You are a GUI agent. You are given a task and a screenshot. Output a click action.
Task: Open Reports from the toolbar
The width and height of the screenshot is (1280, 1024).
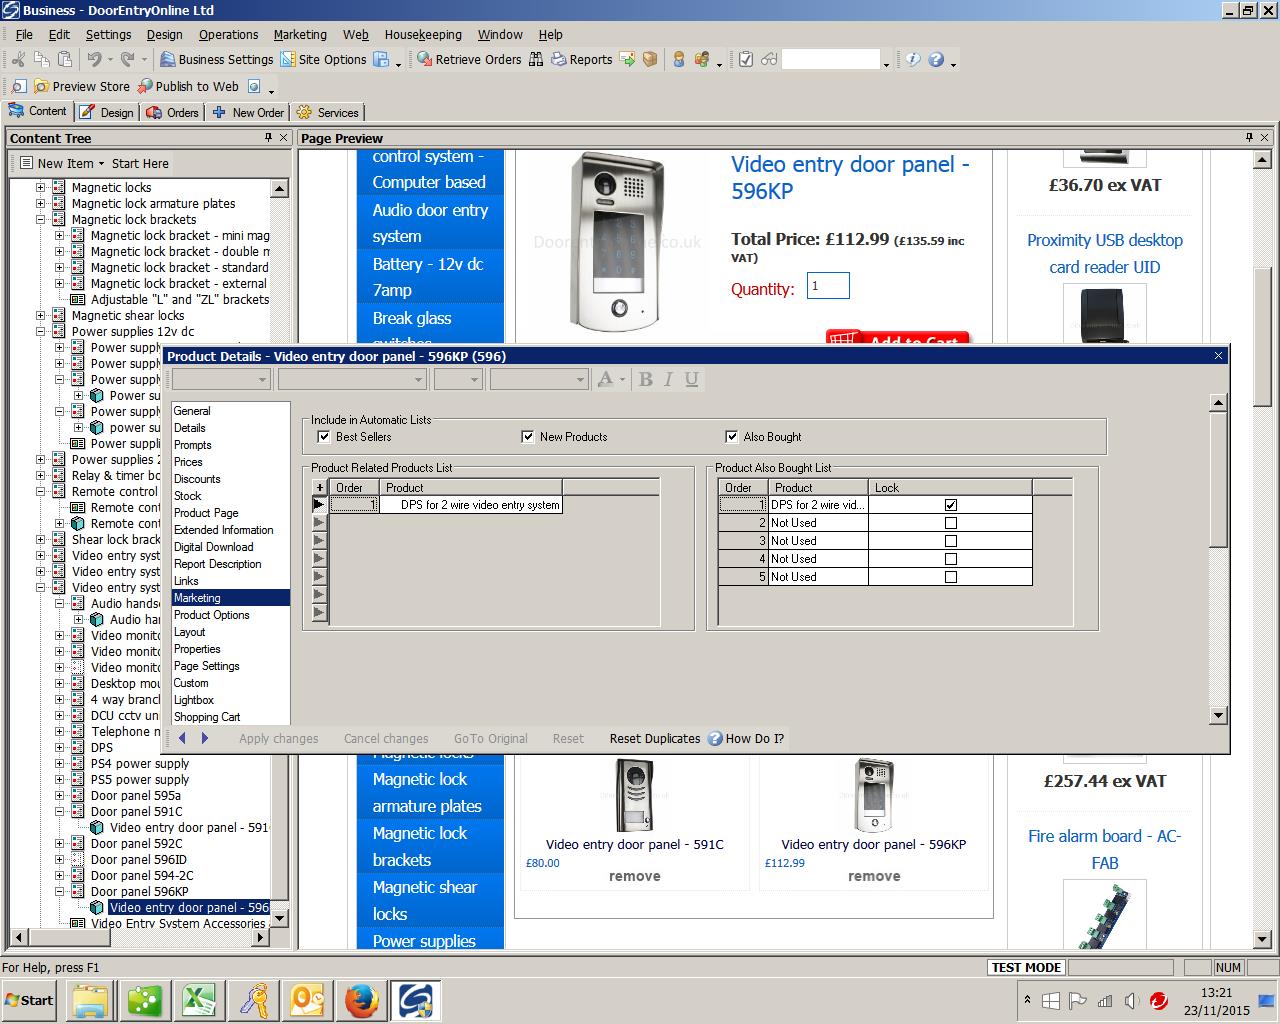(x=581, y=60)
